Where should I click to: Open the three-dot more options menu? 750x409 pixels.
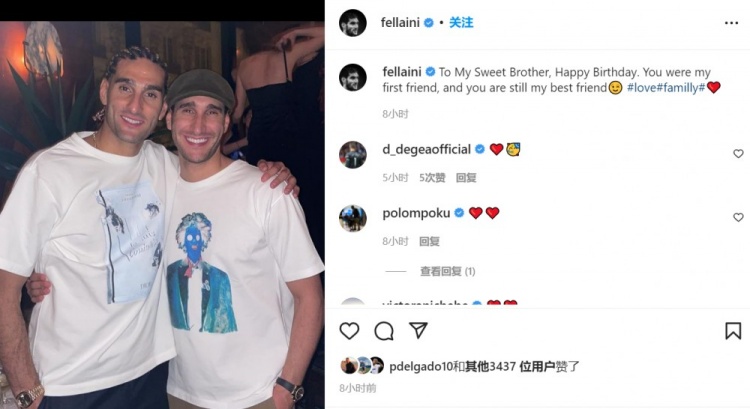[731, 23]
